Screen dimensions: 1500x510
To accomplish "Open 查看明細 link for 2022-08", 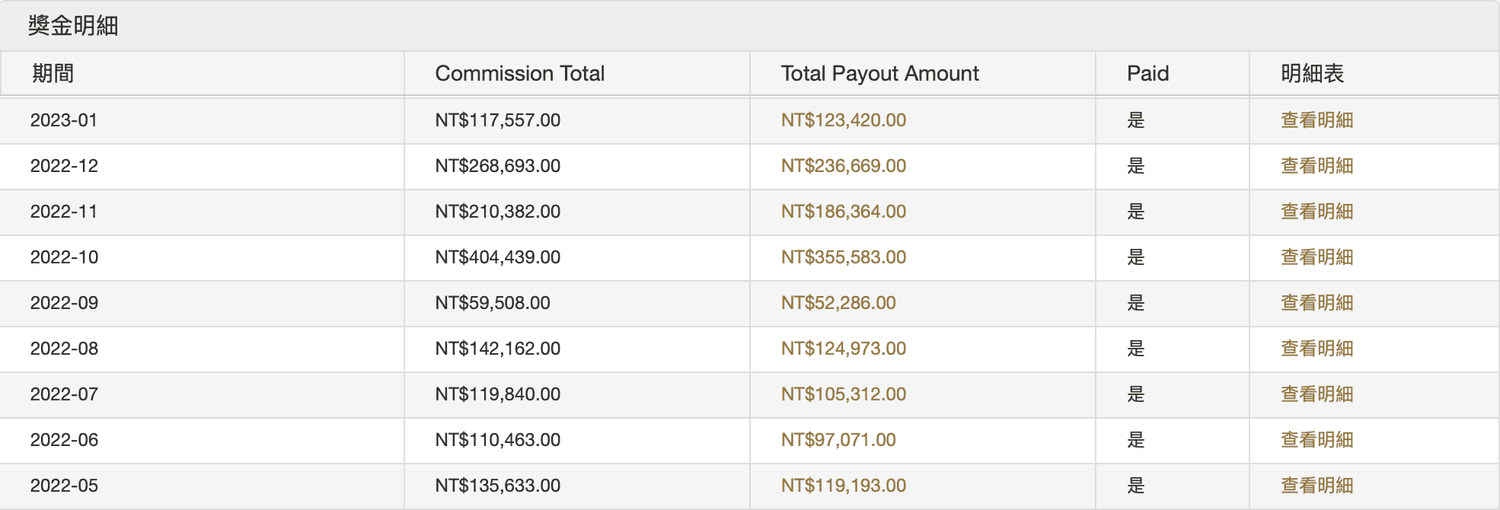I will 1317,349.
